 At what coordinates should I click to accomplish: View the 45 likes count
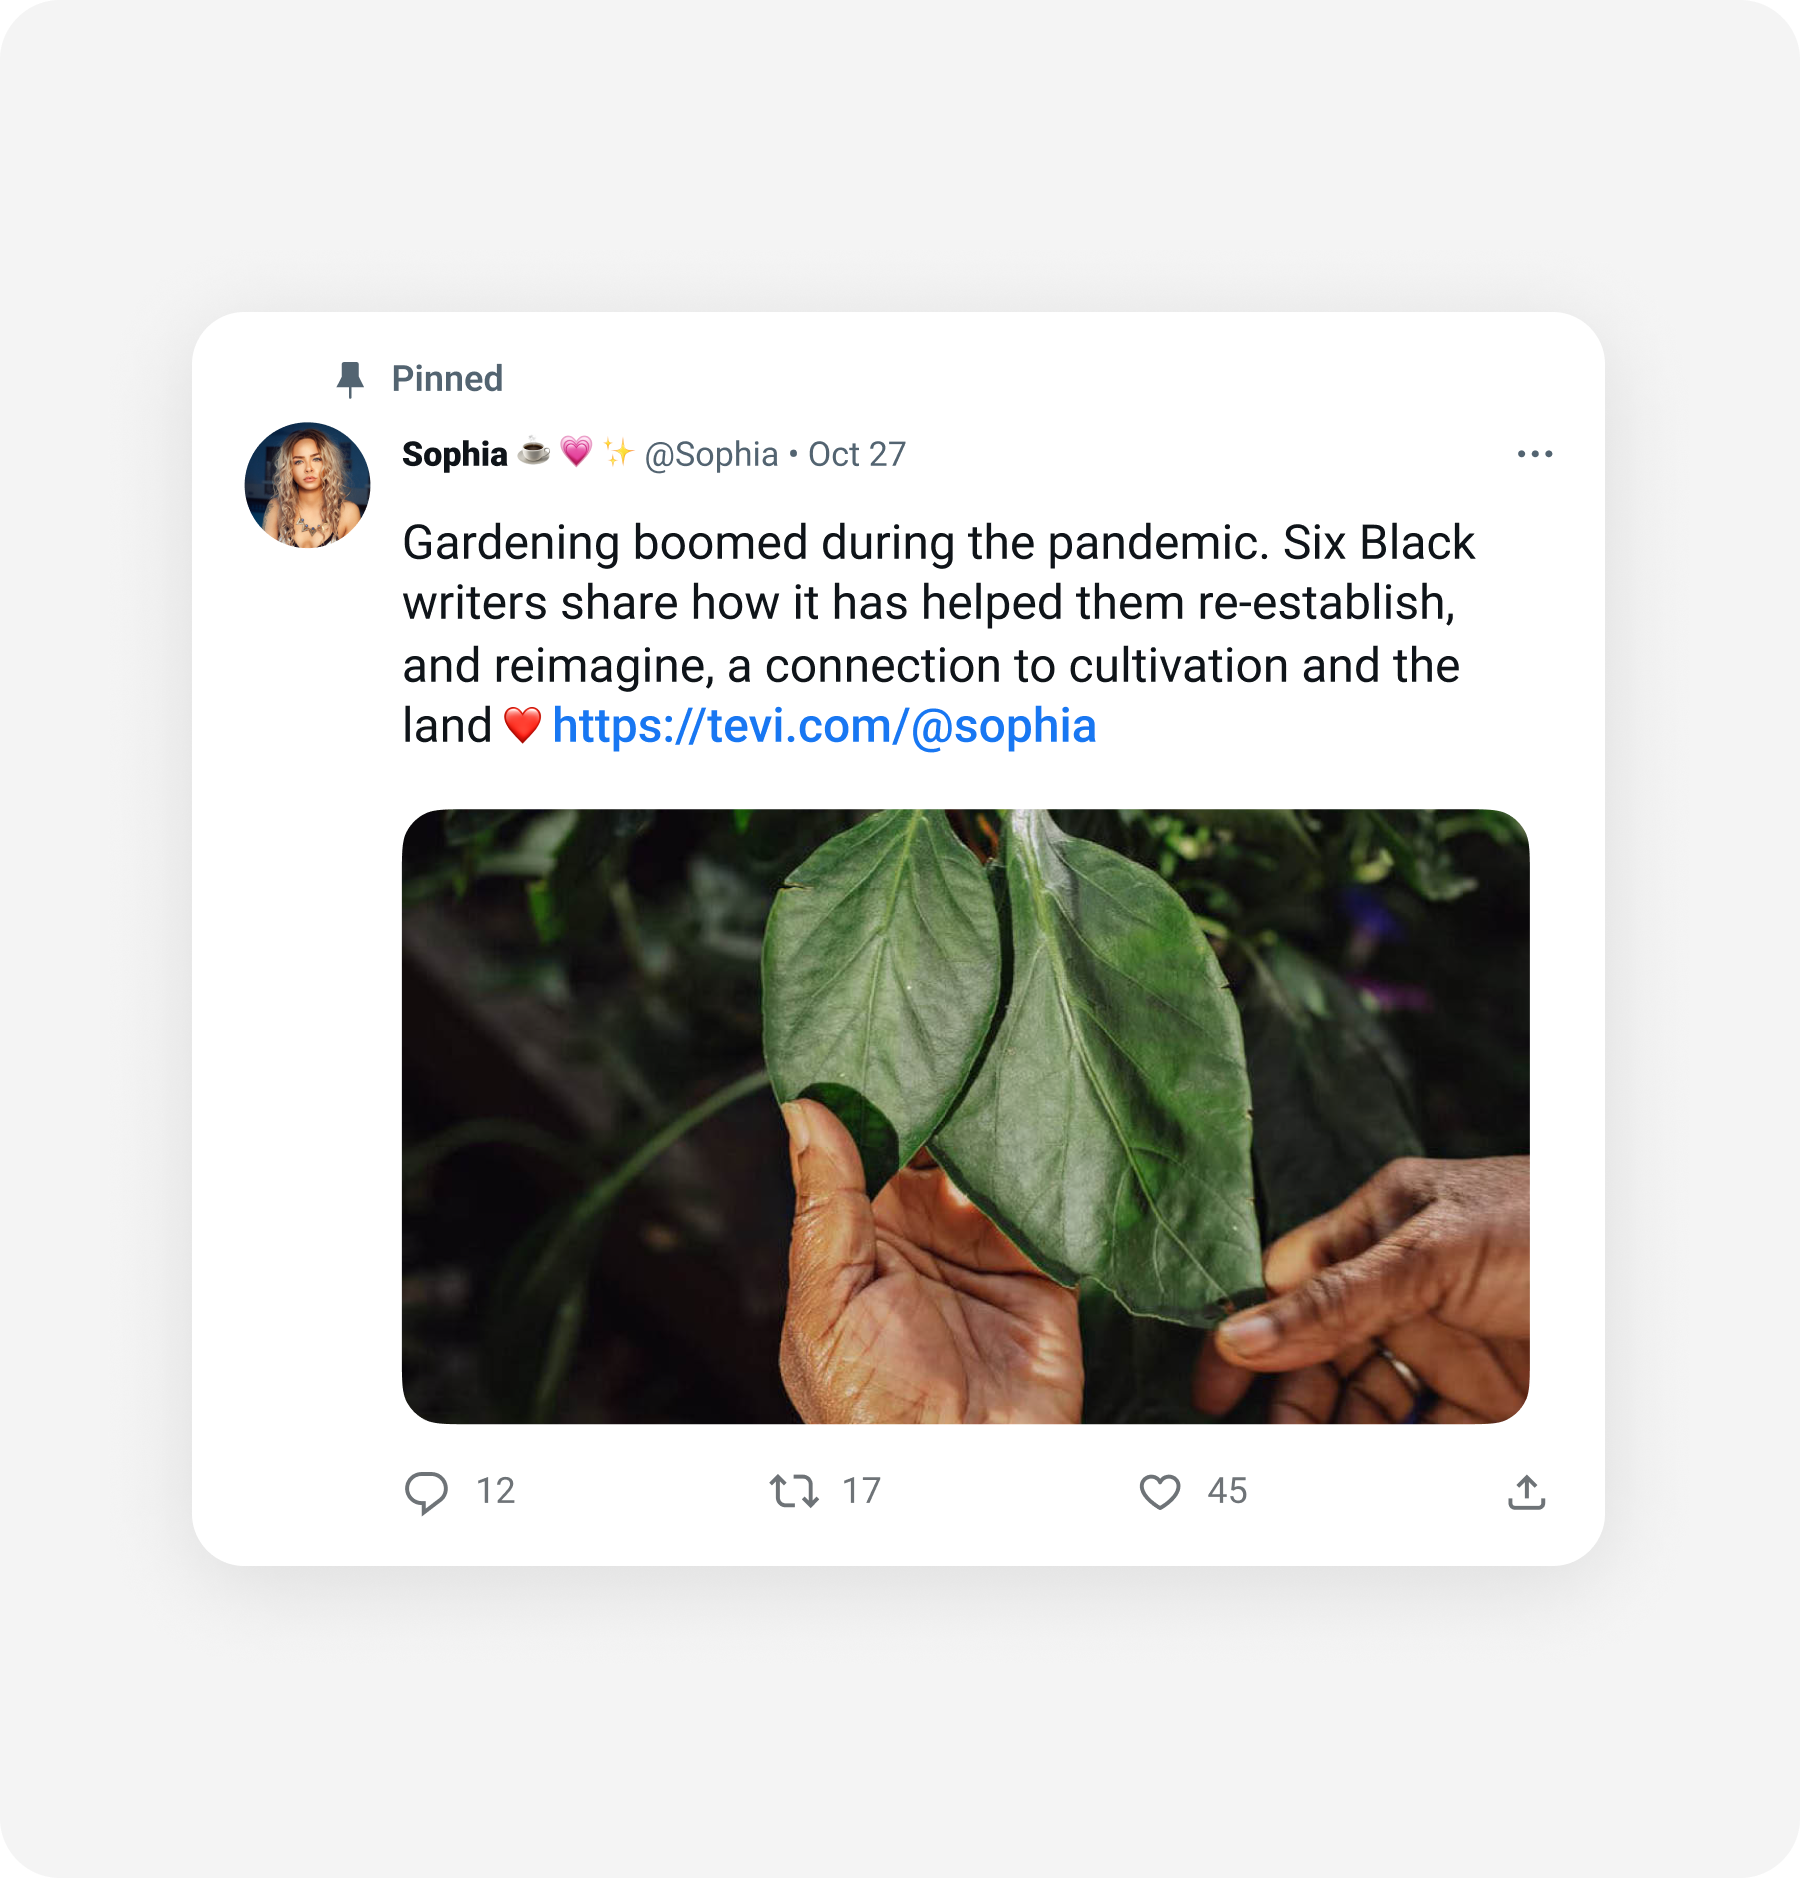(x=1227, y=1491)
